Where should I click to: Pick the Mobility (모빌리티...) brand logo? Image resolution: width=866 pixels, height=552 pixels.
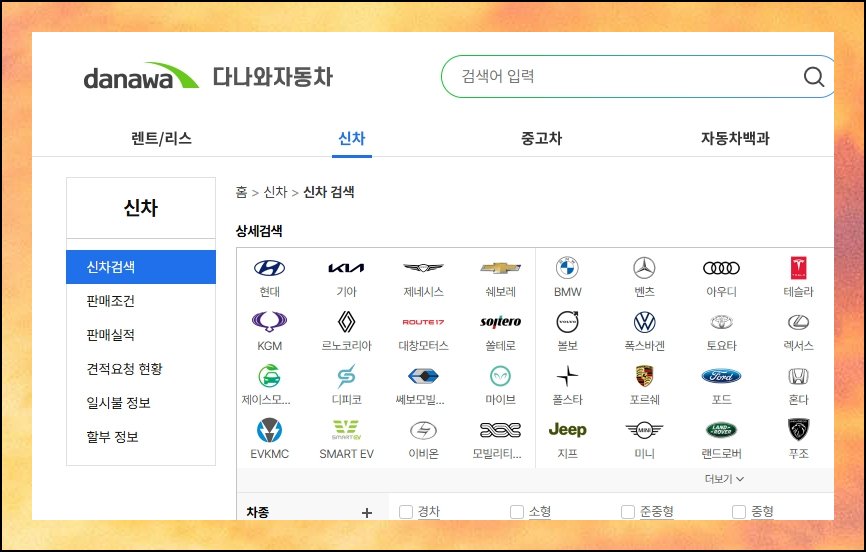(500, 429)
